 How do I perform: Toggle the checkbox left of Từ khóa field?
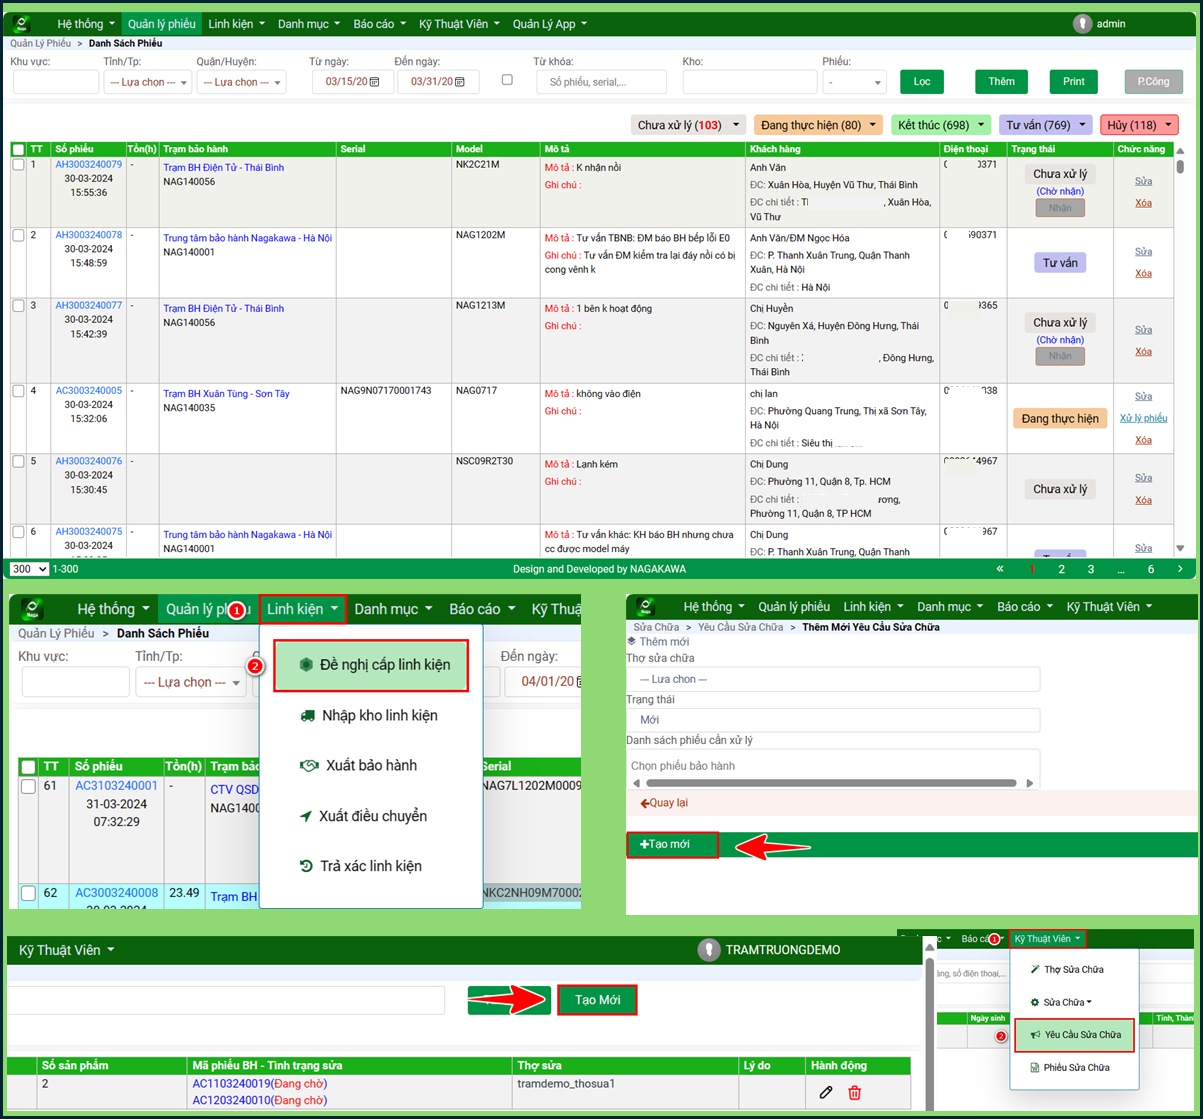[507, 80]
